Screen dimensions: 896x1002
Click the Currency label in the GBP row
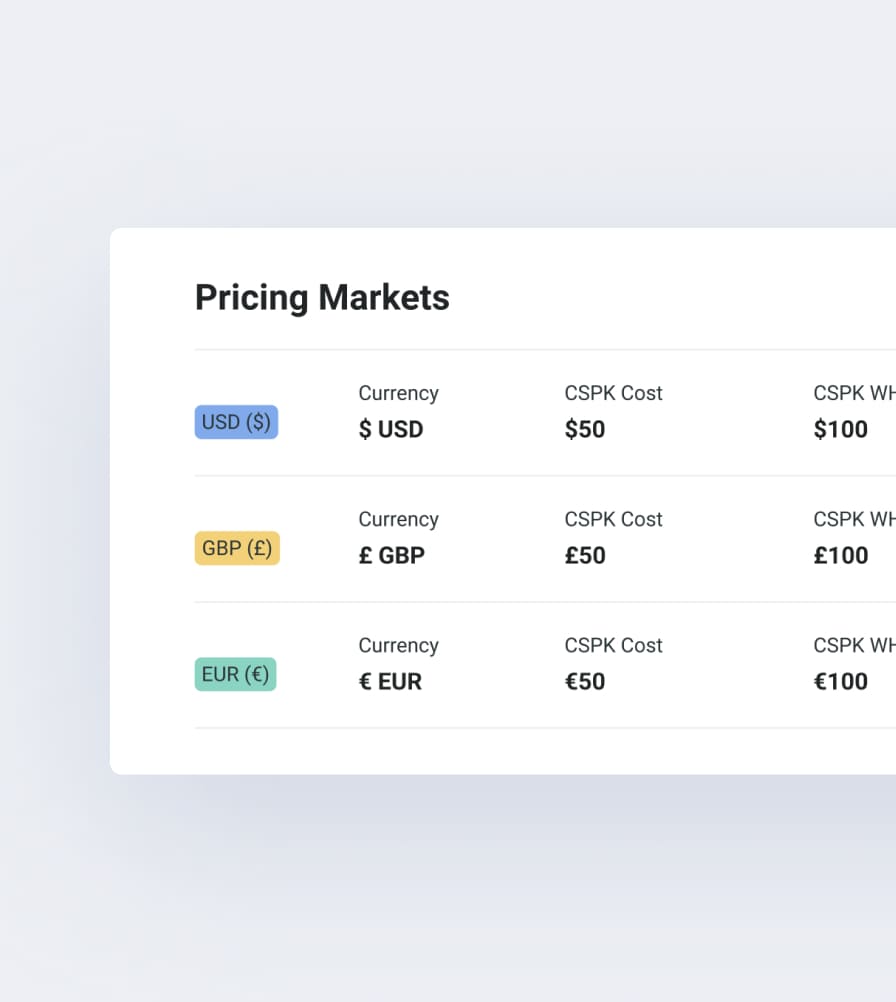[398, 519]
